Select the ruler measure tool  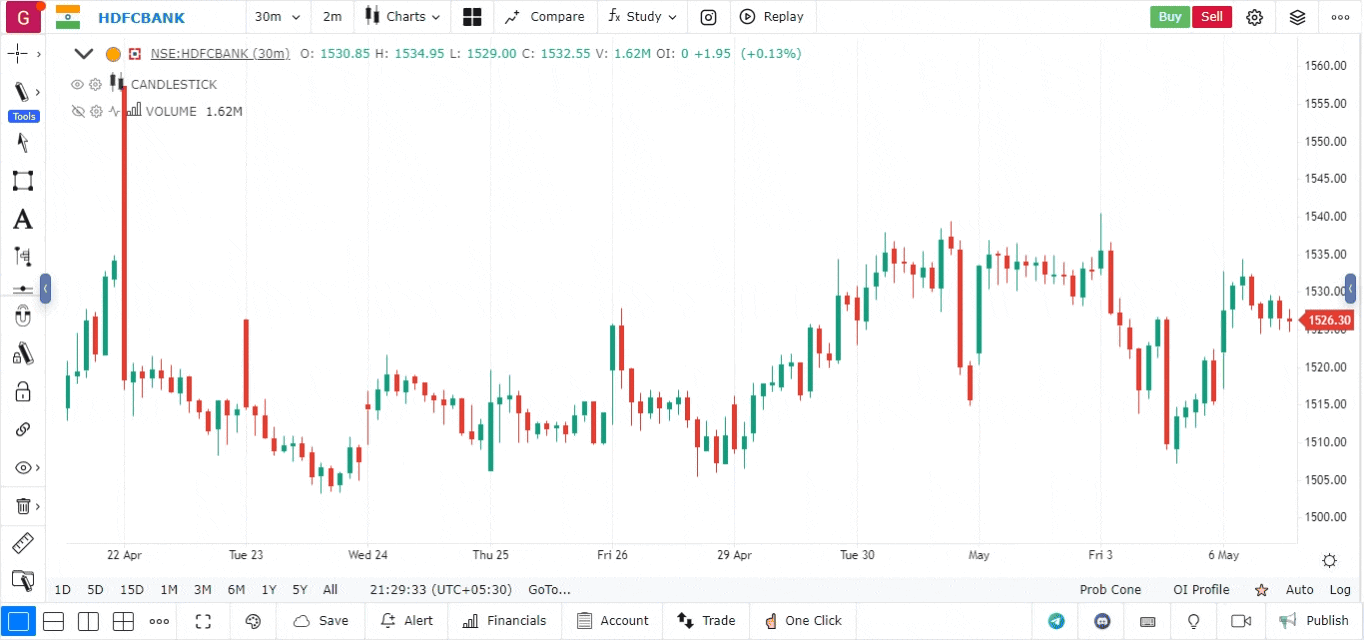(22, 543)
